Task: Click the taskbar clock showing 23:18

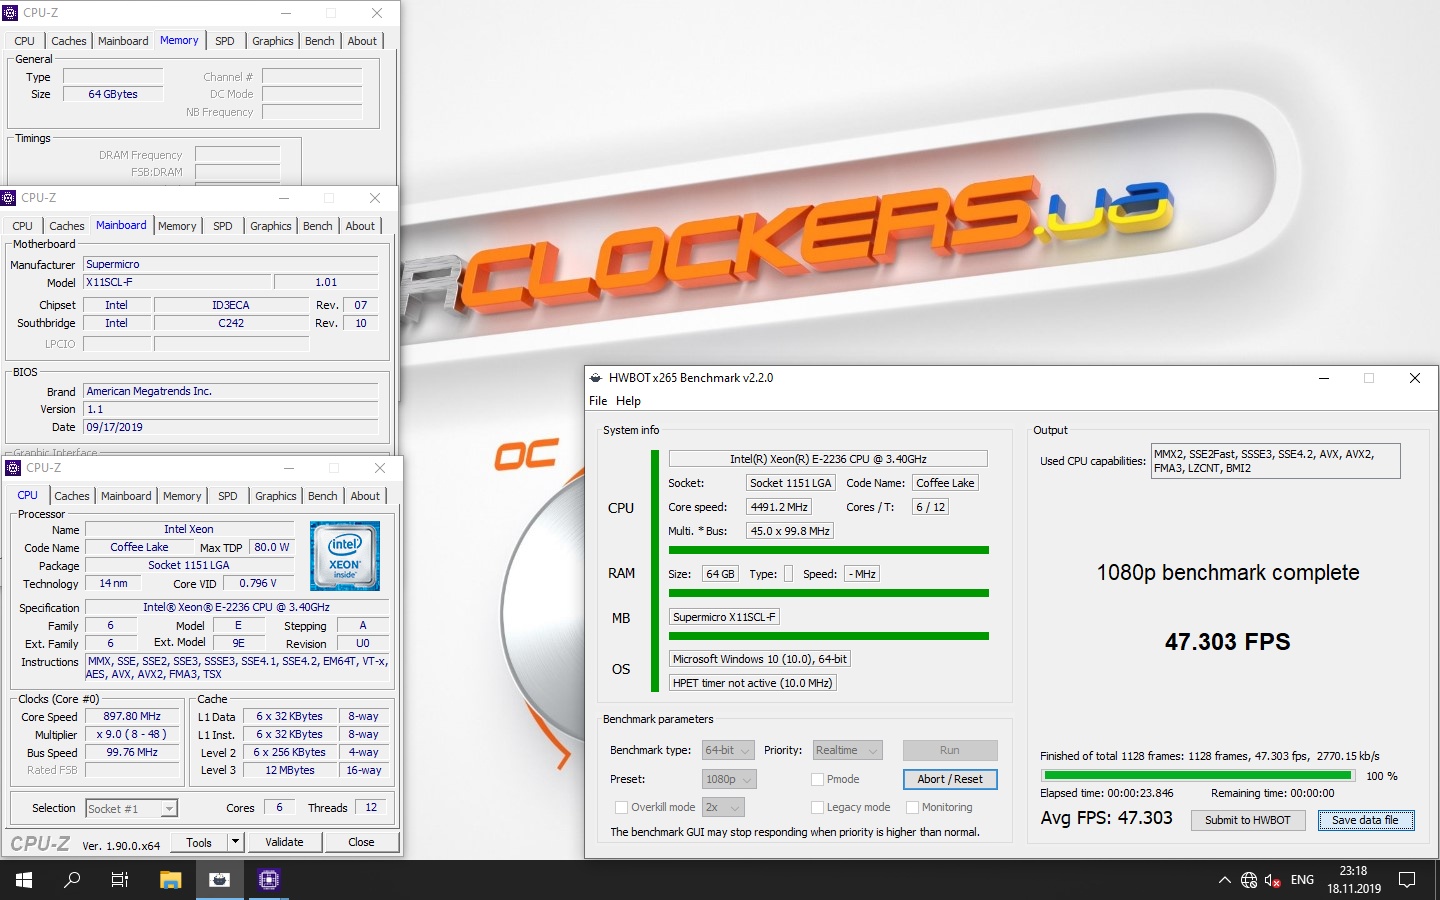Action: coord(1354,880)
